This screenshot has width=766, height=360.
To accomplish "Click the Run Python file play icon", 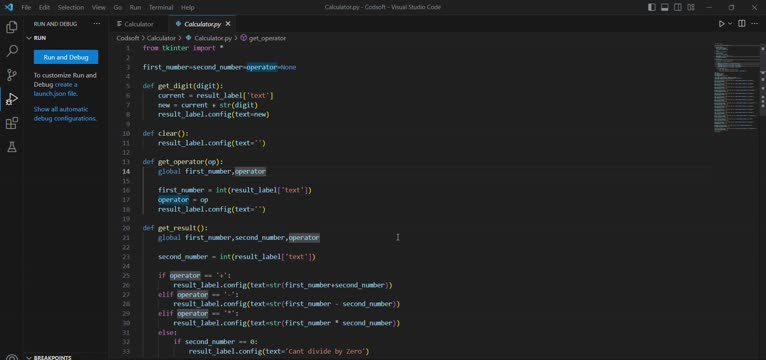I will [722, 23].
